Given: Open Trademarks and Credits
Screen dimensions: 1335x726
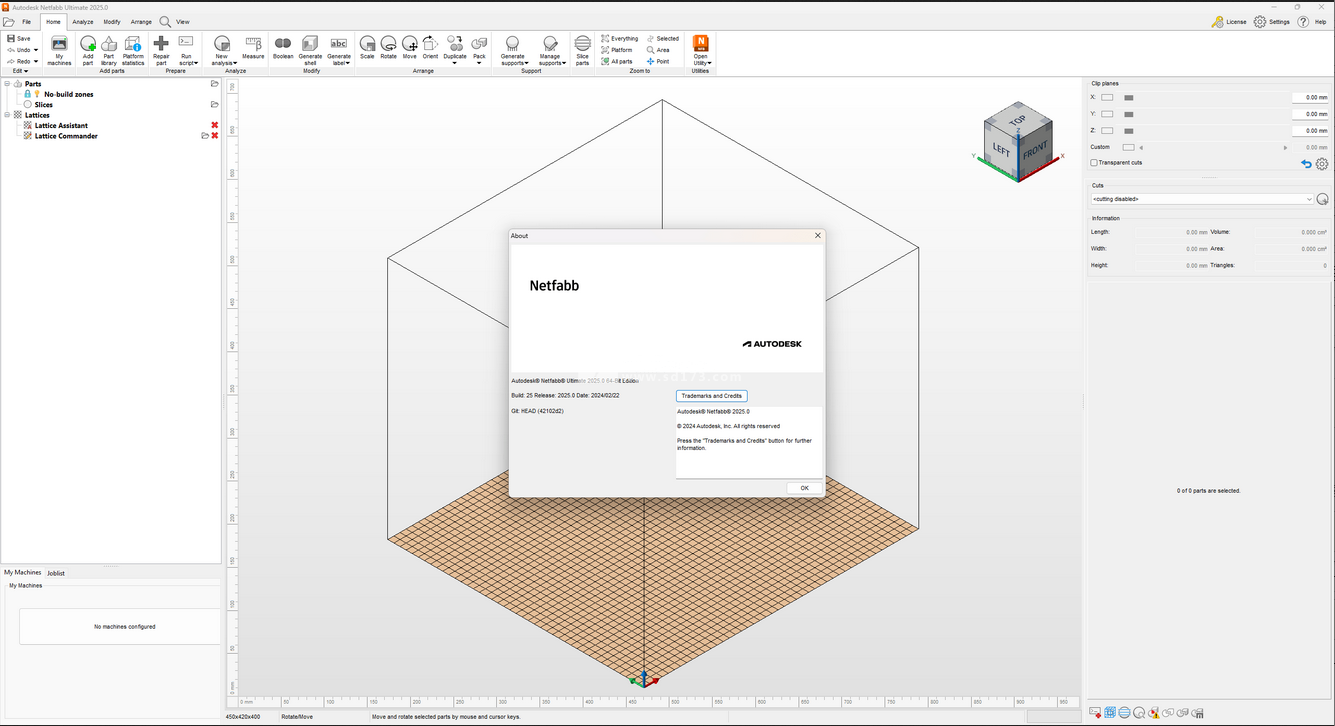Looking at the screenshot, I should (712, 396).
